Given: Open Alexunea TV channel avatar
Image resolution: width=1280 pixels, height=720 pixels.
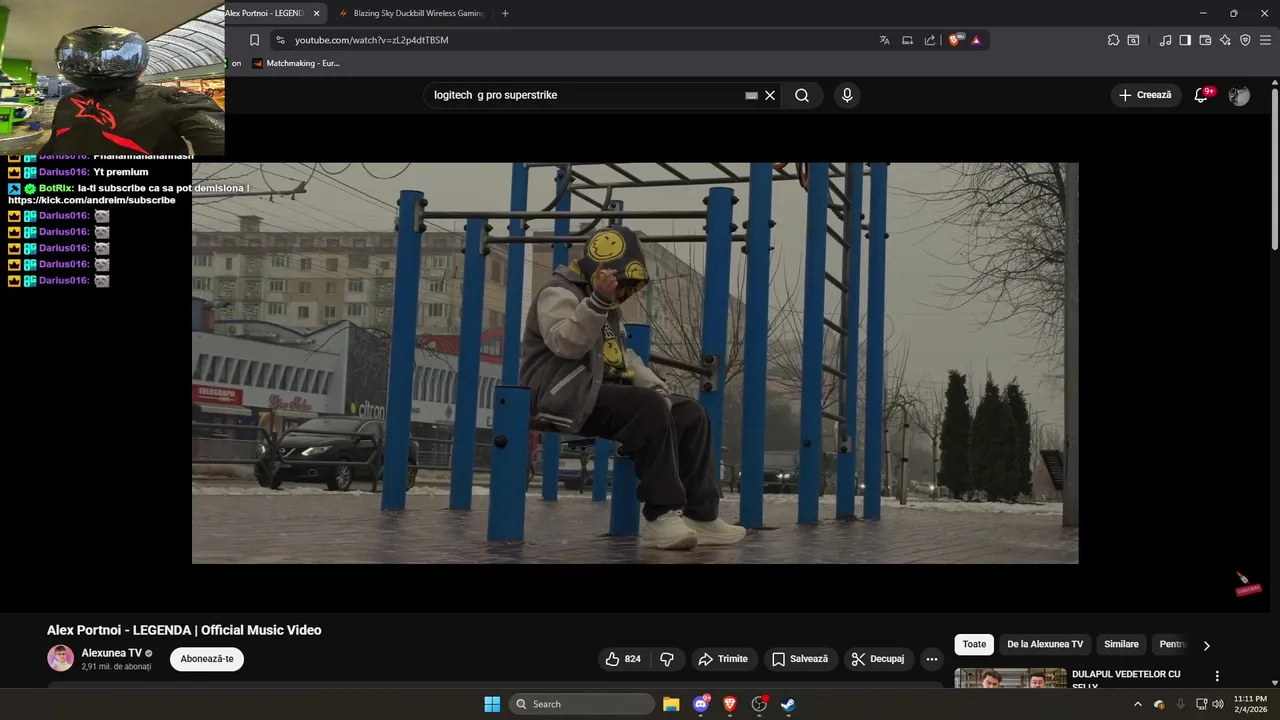Looking at the screenshot, I should point(60,658).
